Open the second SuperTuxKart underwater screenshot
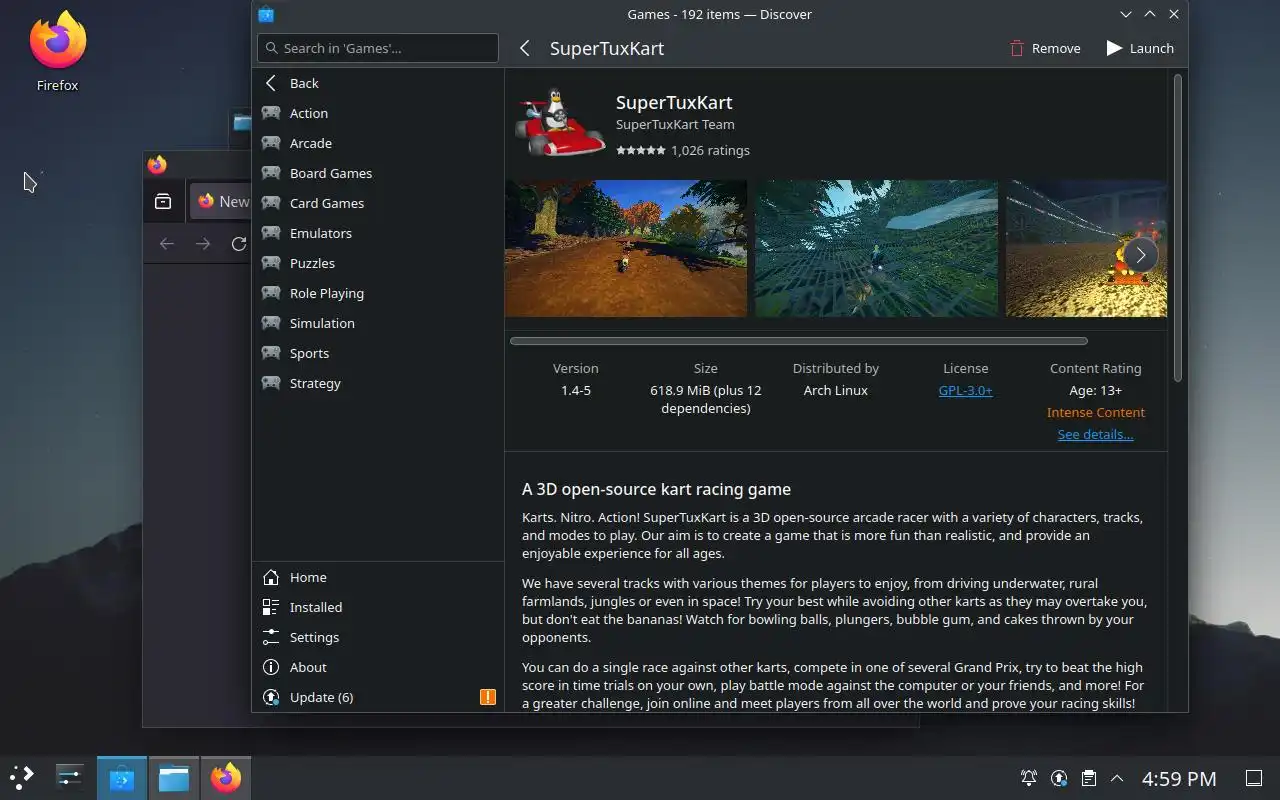1280x800 pixels. click(x=876, y=248)
